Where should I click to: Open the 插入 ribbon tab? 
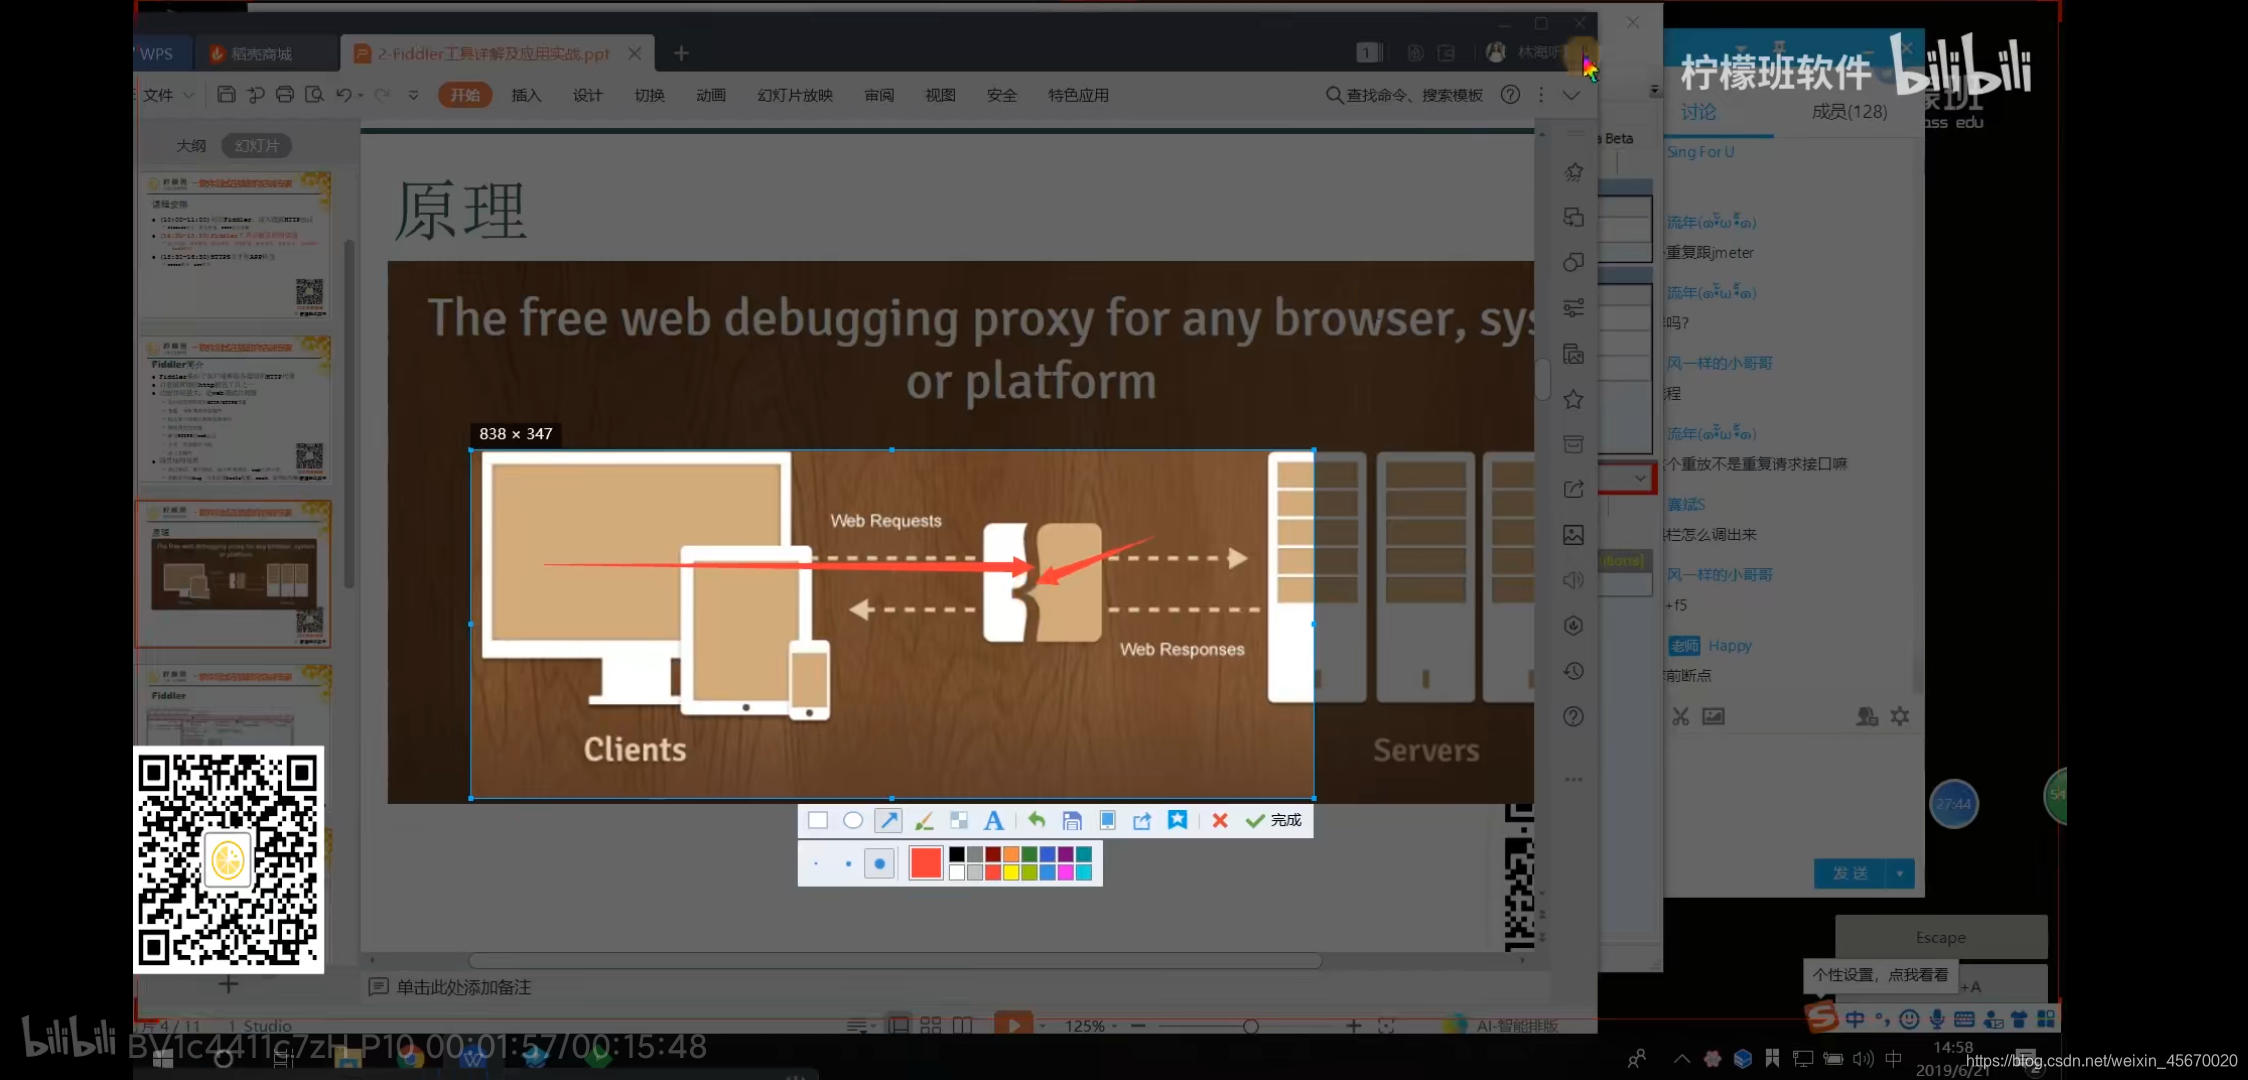[526, 95]
